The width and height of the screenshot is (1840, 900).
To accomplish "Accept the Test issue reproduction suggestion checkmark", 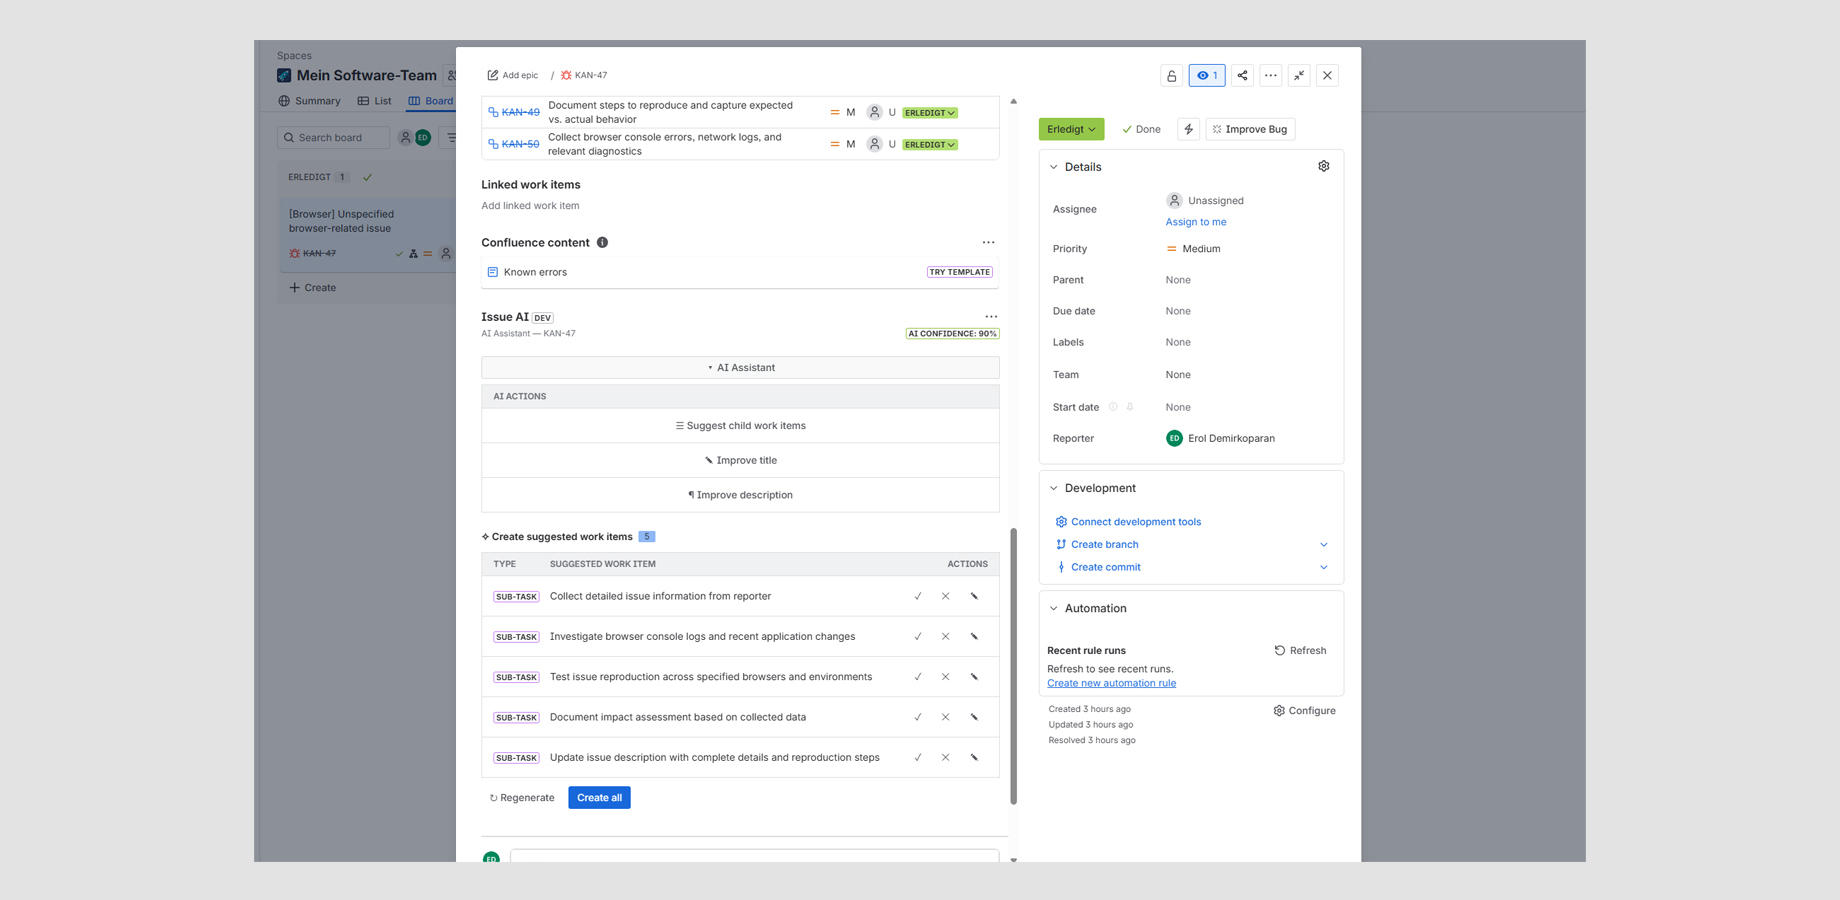I will tap(918, 676).
